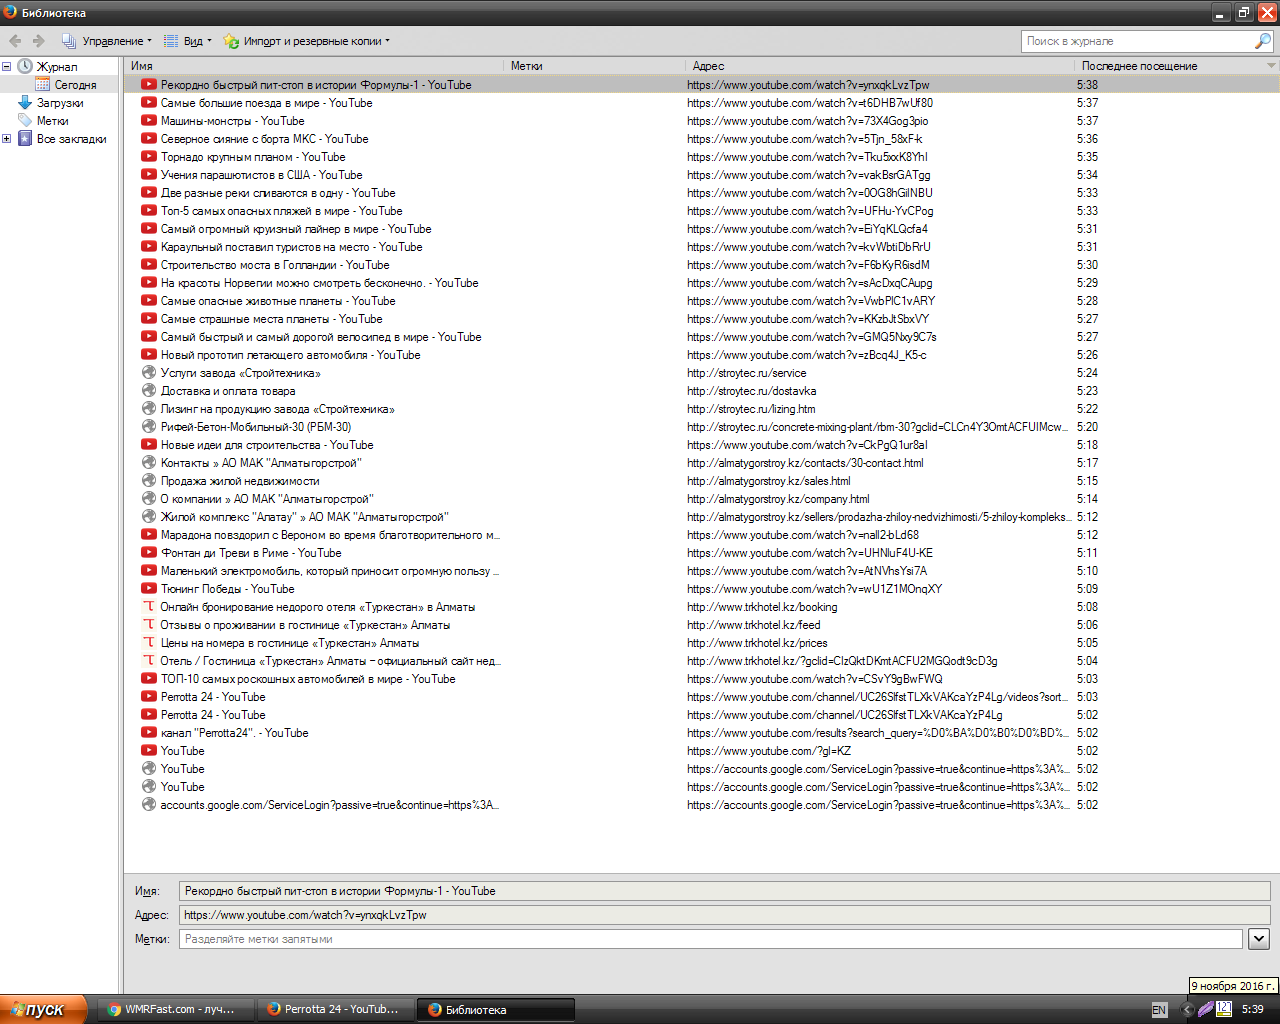Switch to WMRFast.com taskbar window

(175, 1010)
